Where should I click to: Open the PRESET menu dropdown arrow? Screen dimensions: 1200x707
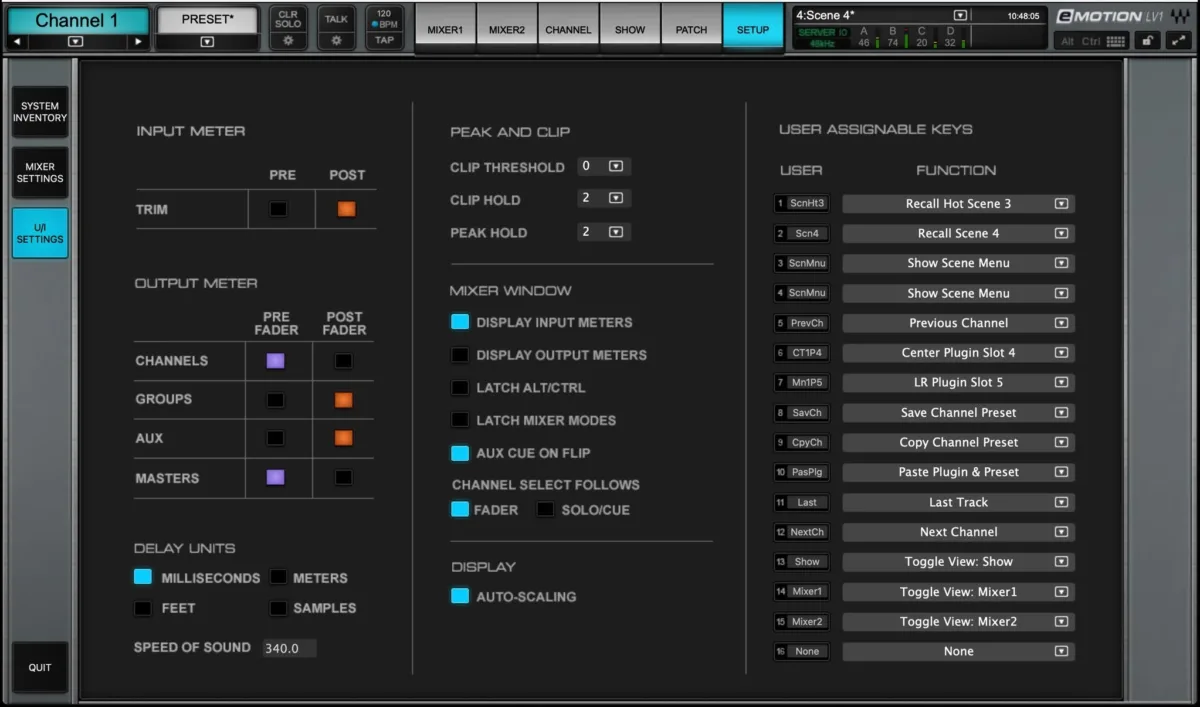coord(207,42)
